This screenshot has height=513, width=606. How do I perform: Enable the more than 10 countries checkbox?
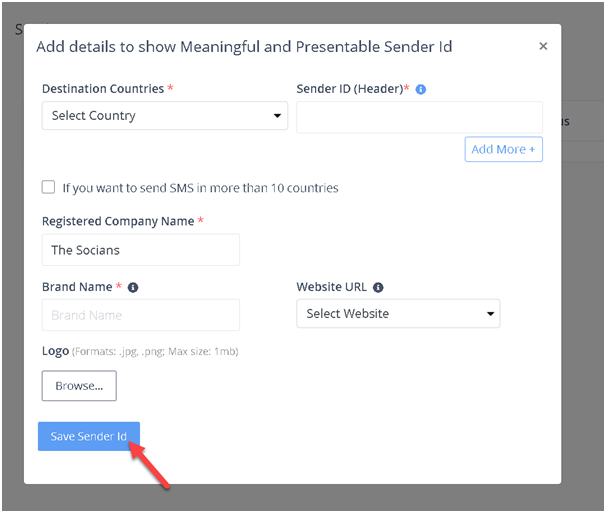point(48,187)
